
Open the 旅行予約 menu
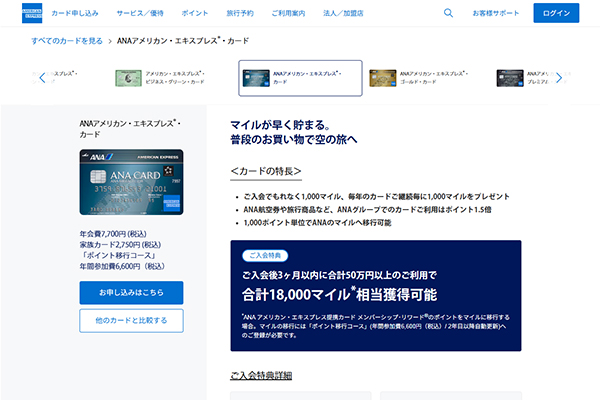click(240, 13)
